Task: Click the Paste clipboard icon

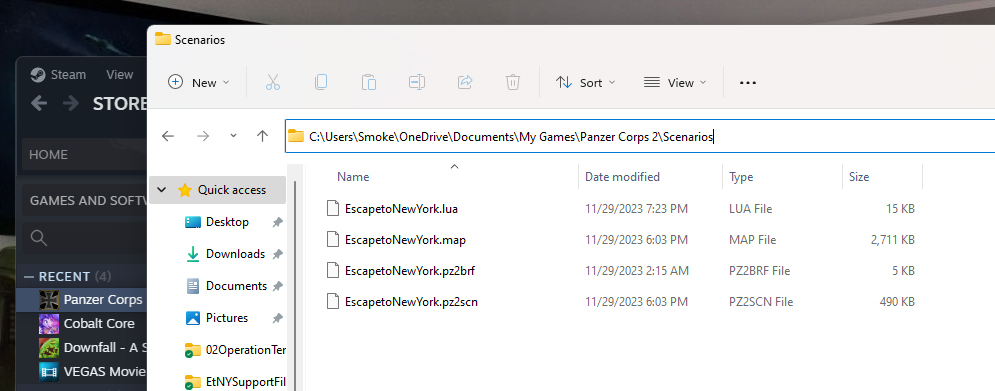Action: pos(369,83)
